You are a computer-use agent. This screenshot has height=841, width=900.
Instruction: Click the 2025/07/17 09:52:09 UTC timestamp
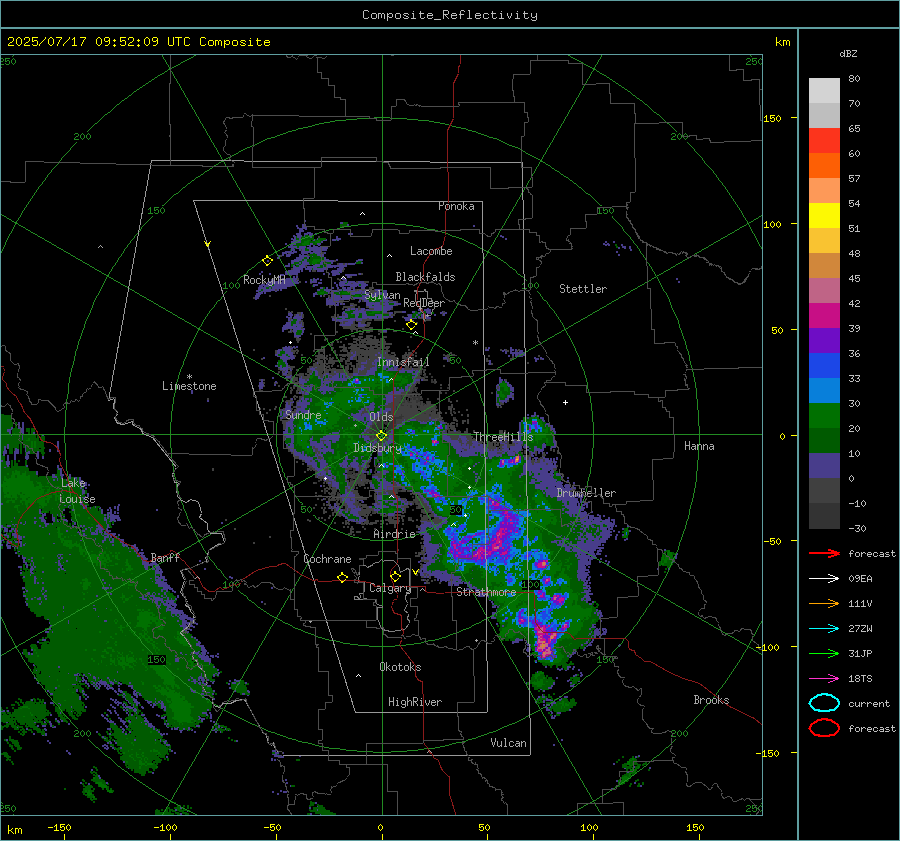139,42
